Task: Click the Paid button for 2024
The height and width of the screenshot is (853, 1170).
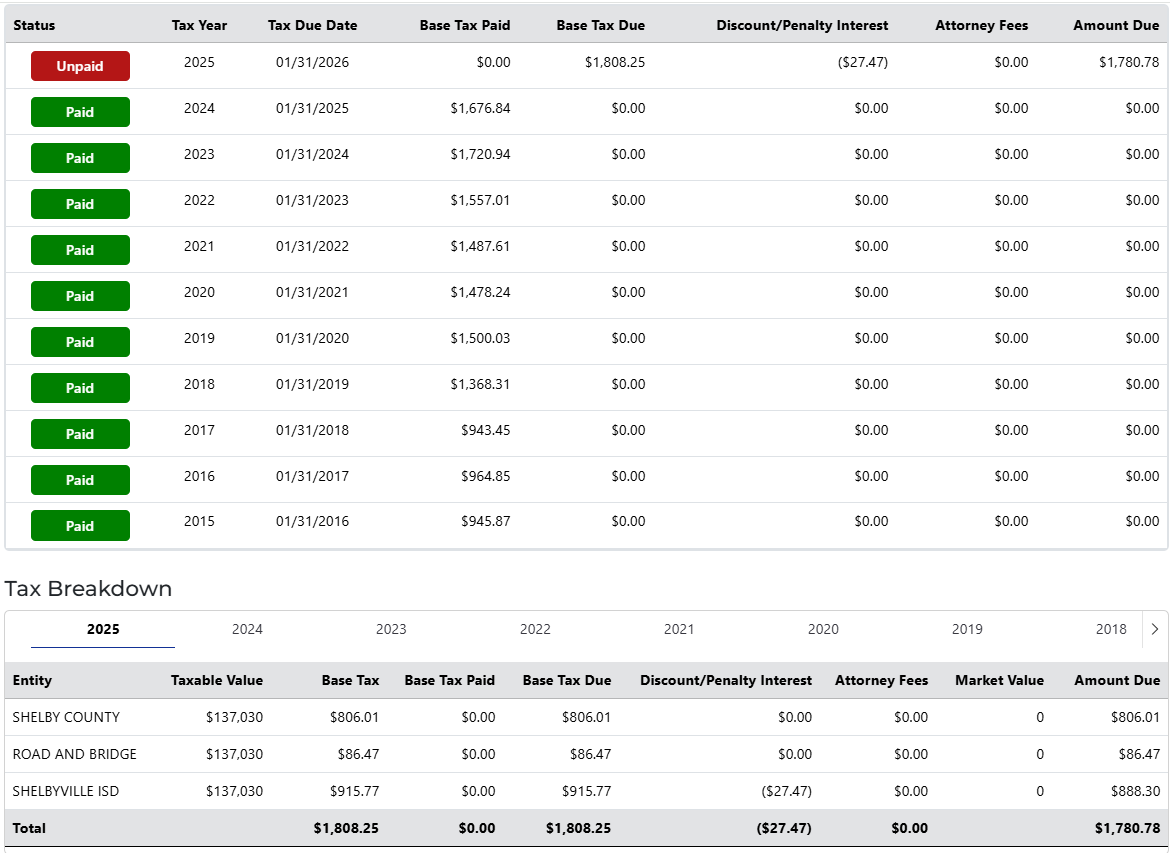Action: click(80, 112)
